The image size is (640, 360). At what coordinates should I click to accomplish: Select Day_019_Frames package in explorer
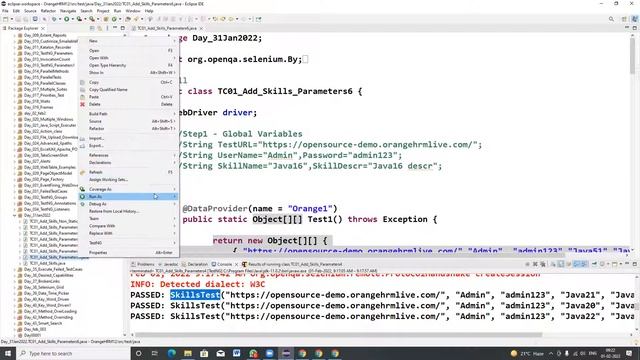tap(38, 107)
